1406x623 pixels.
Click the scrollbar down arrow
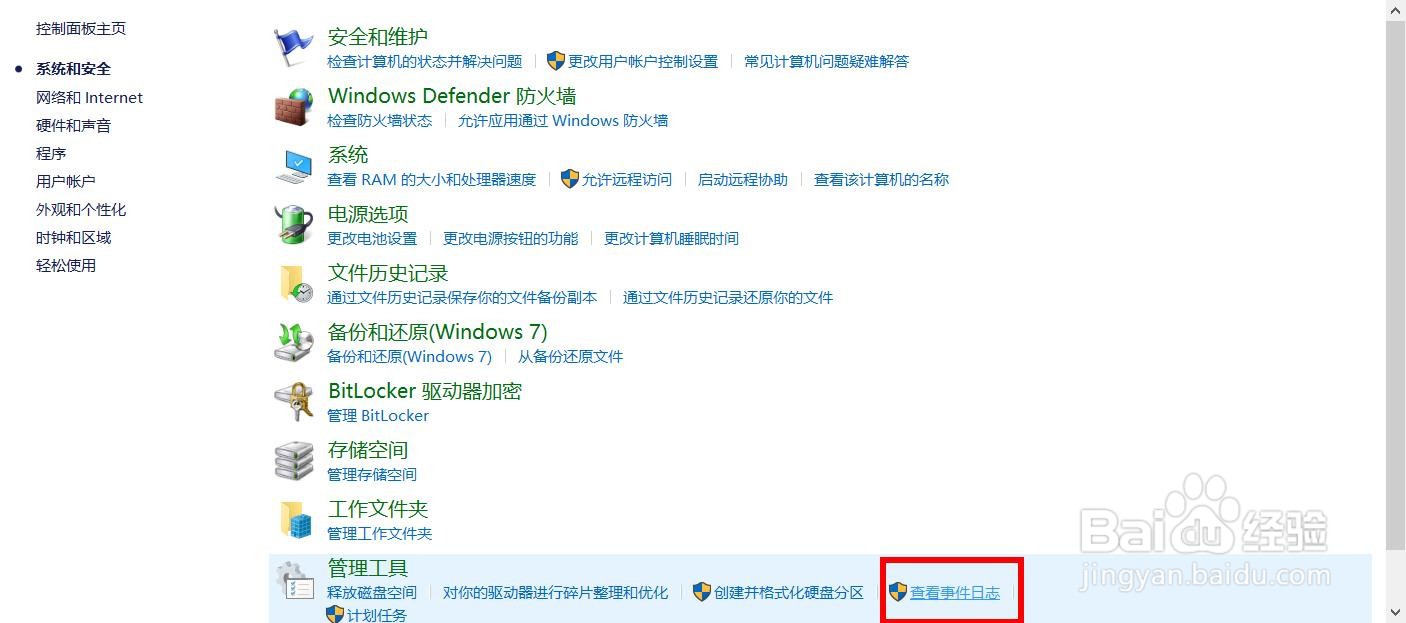click(x=1395, y=612)
